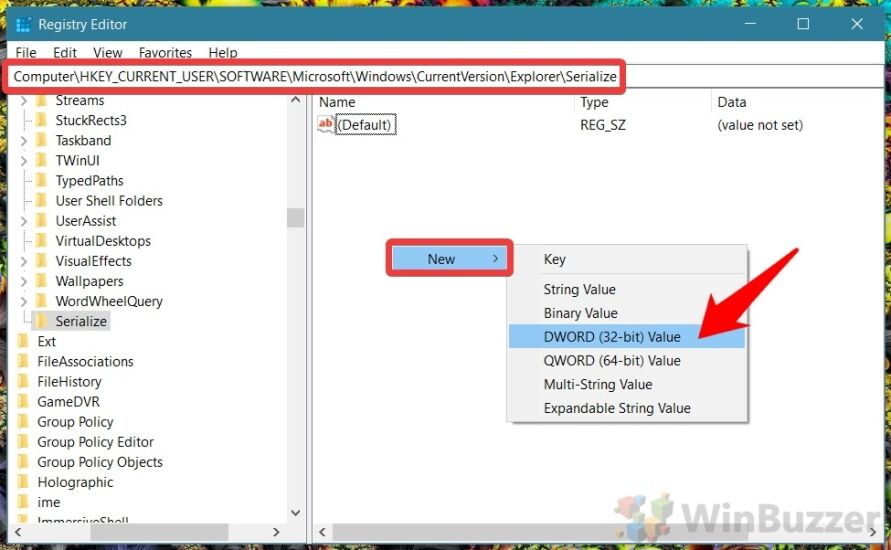891x550 pixels.
Task: Open the View menu
Action: click(x=107, y=53)
